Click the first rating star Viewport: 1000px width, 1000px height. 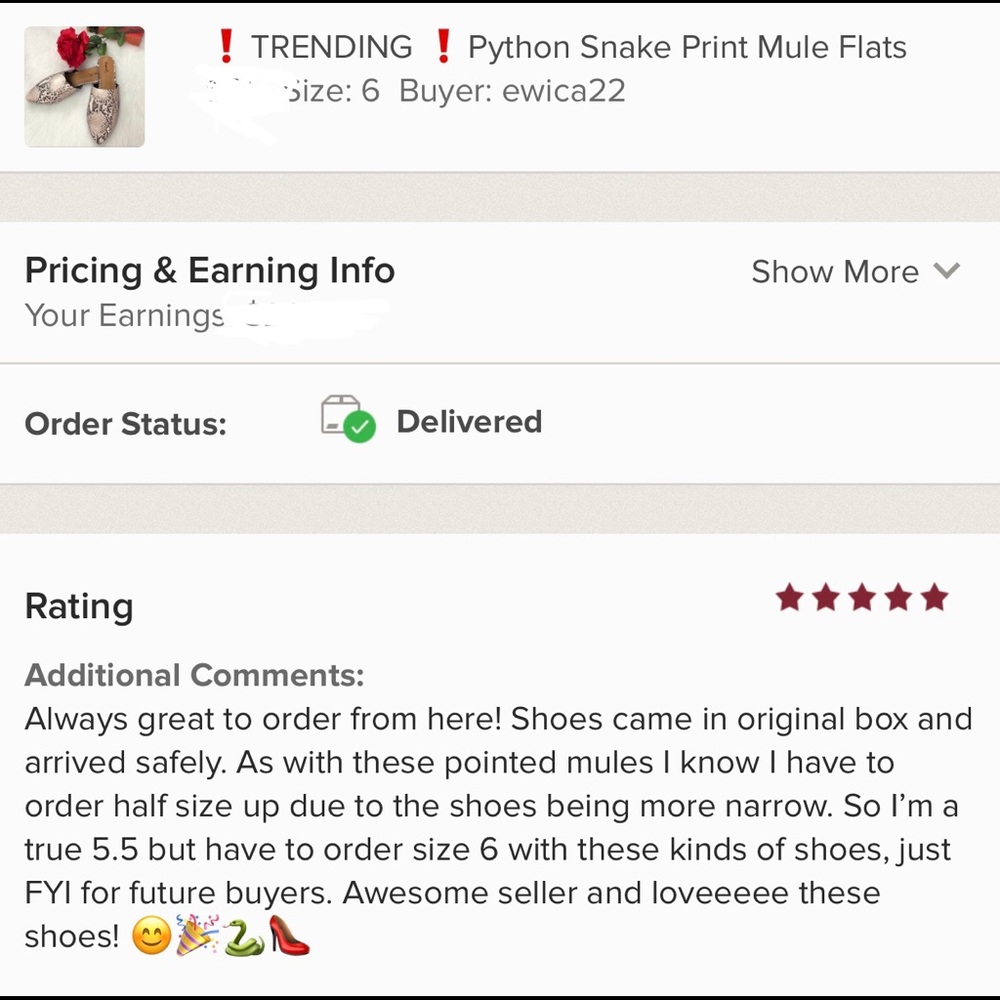tap(790, 599)
